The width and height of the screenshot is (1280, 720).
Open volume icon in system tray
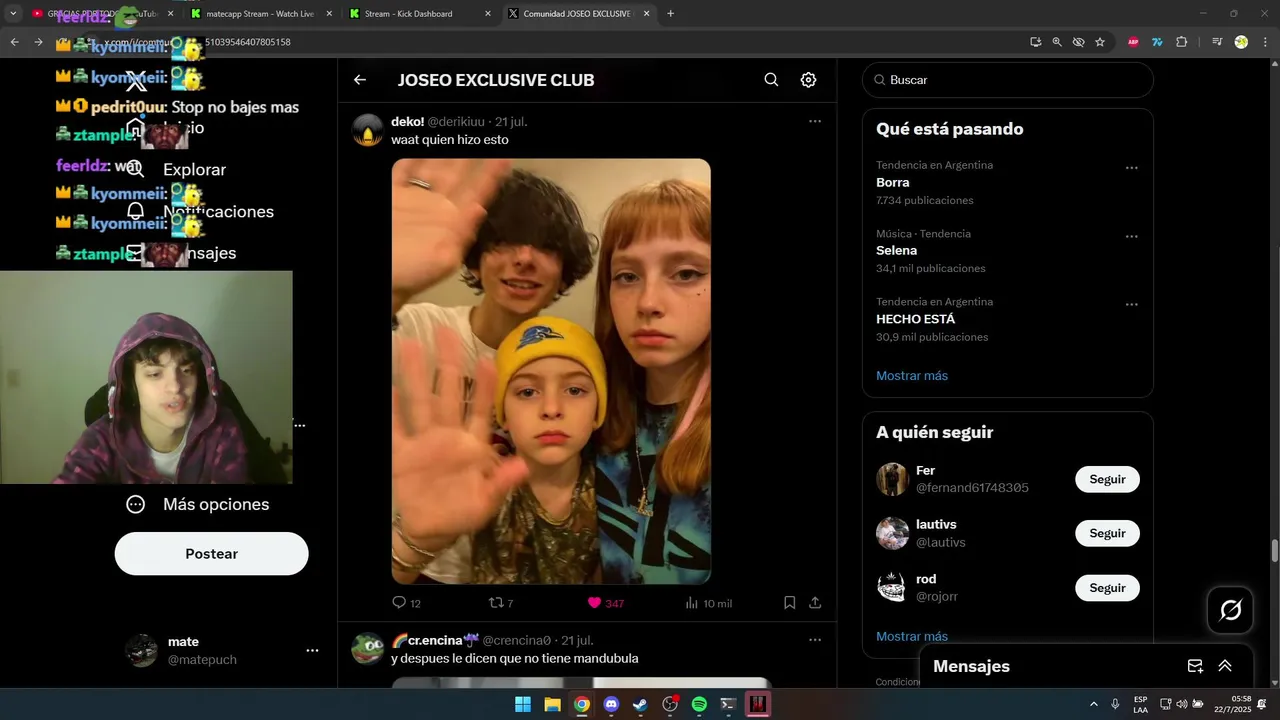[x=1182, y=705]
